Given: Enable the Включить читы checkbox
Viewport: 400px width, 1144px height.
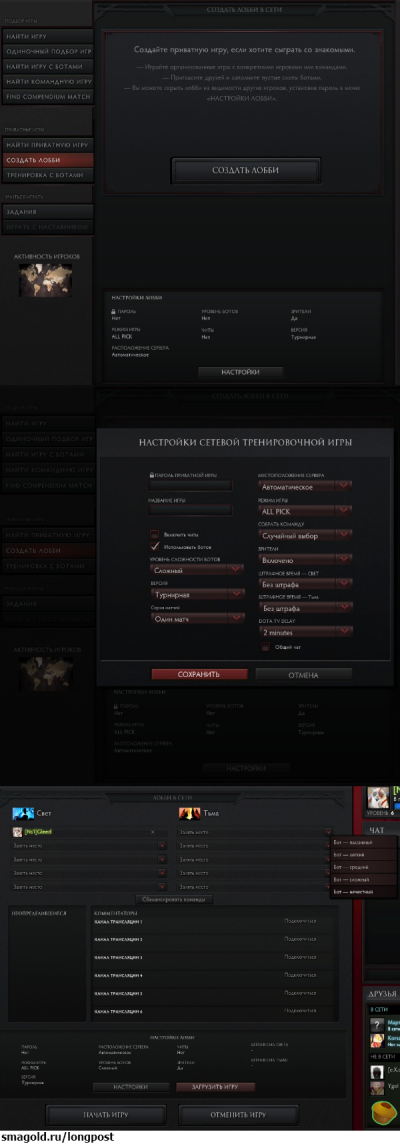Looking at the screenshot, I should coord(155,534).
